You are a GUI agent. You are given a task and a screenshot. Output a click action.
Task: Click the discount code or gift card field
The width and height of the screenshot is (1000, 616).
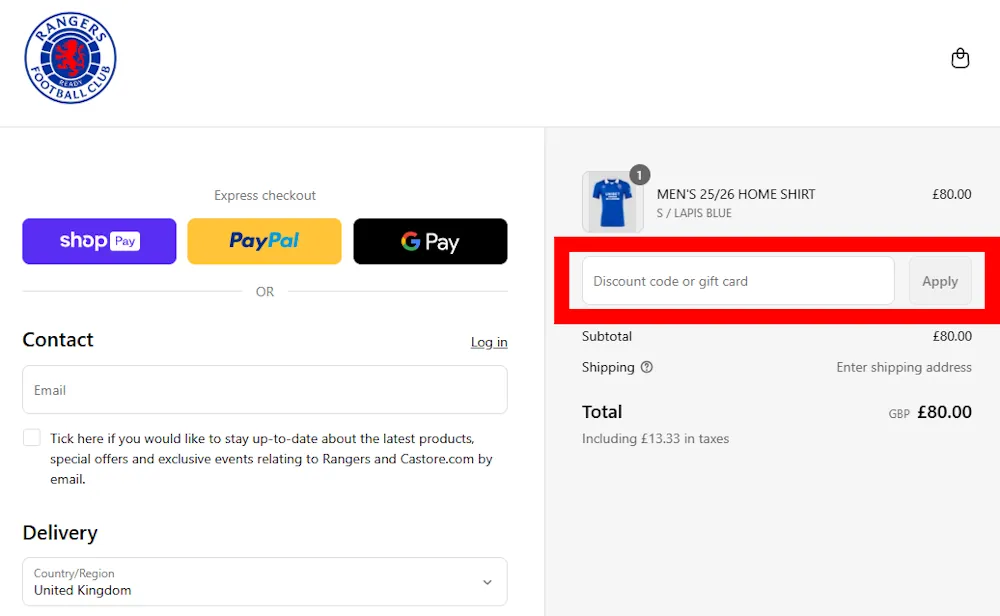pyautogui.click(x=738, y=281)
